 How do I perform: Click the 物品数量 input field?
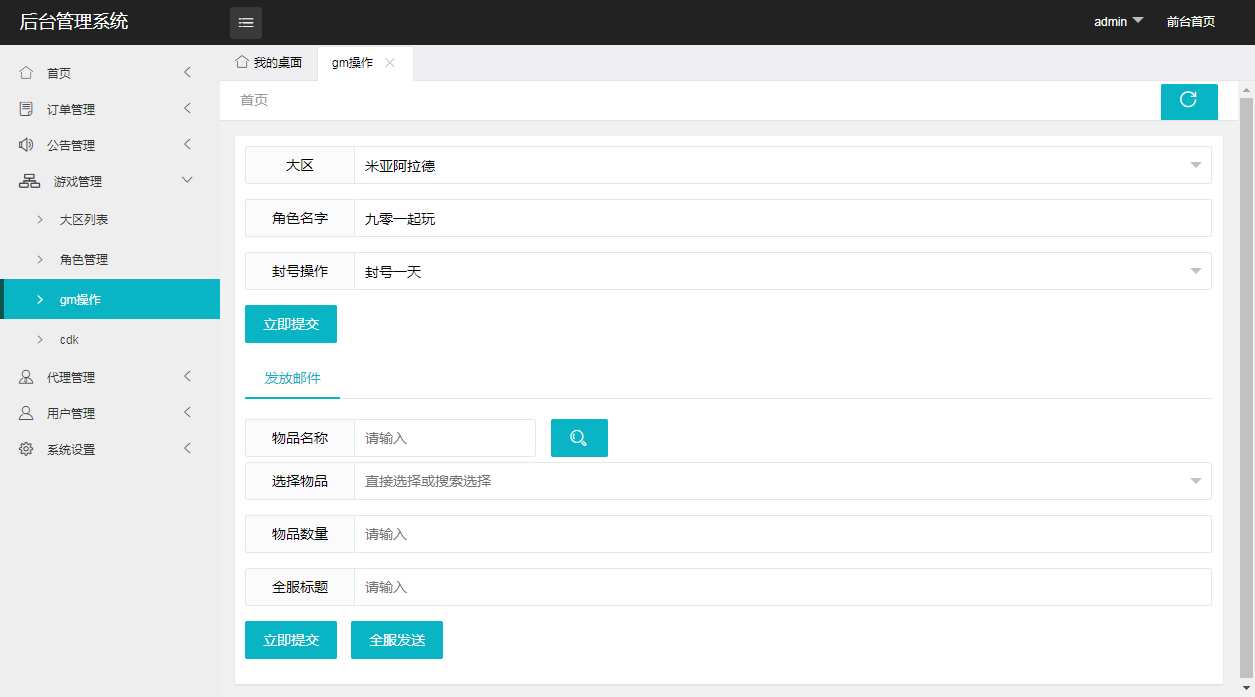(x=600, y=534)
